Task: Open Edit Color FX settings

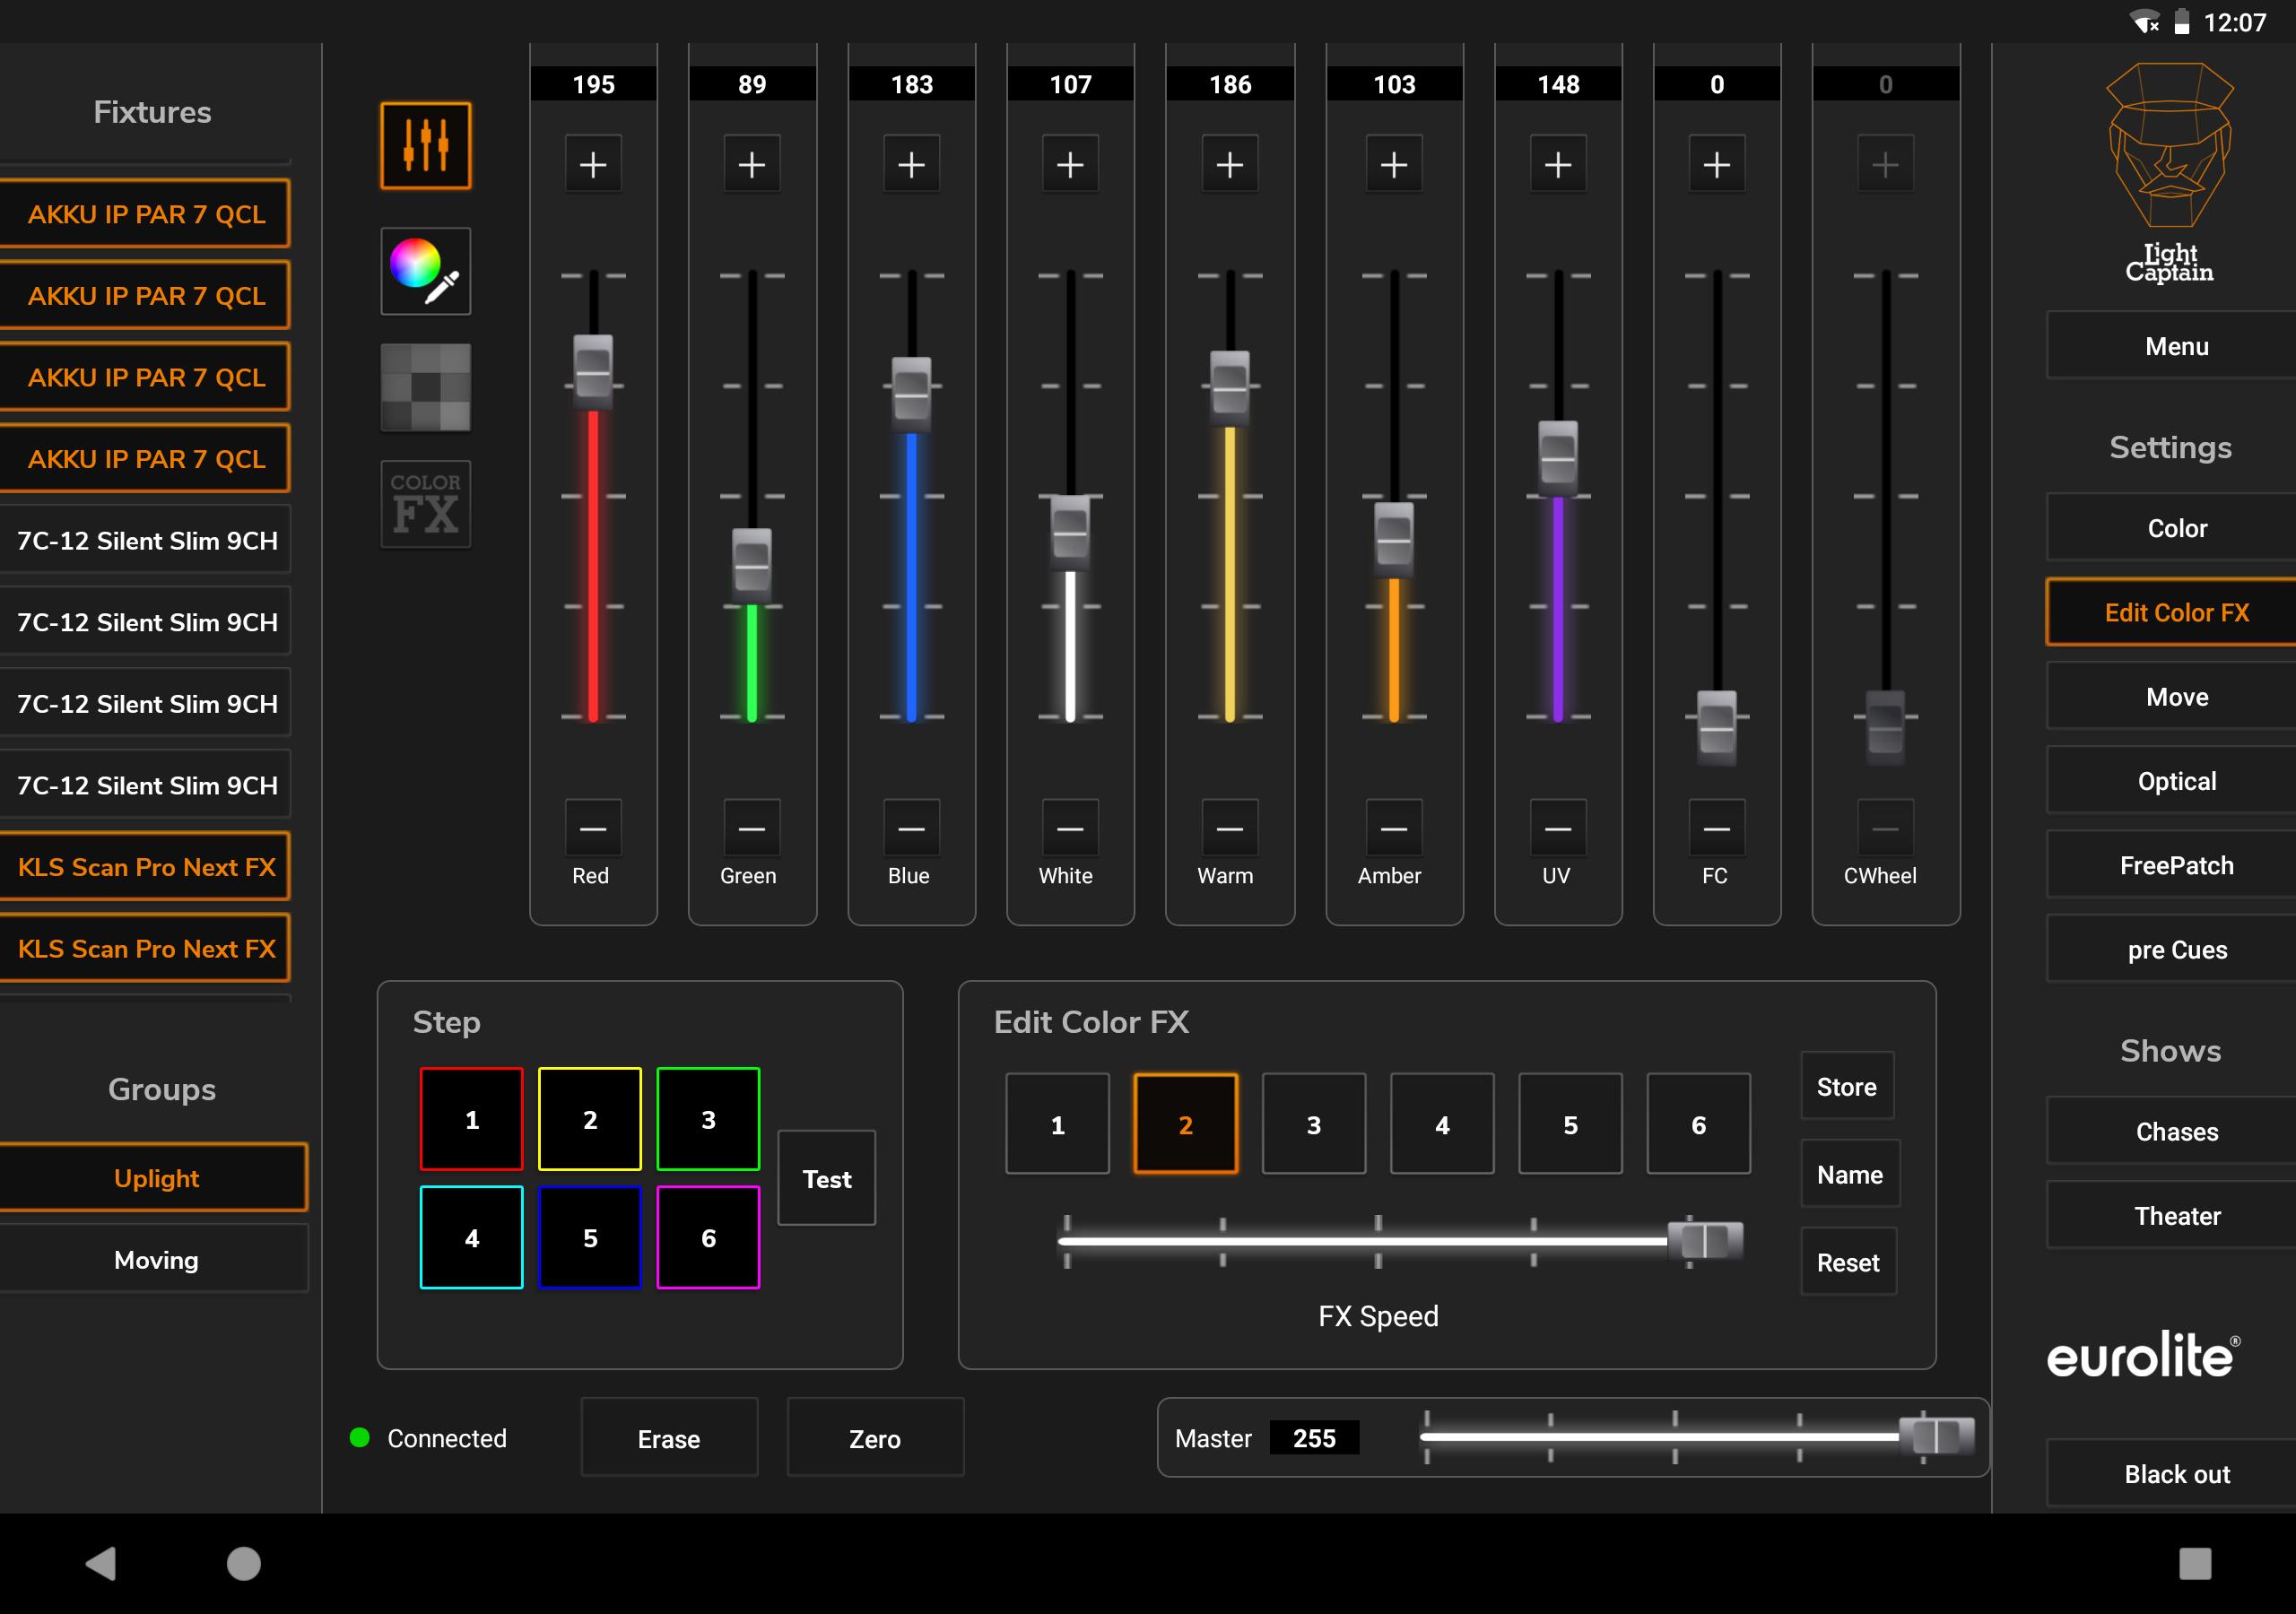Action: coord(2172,612)
